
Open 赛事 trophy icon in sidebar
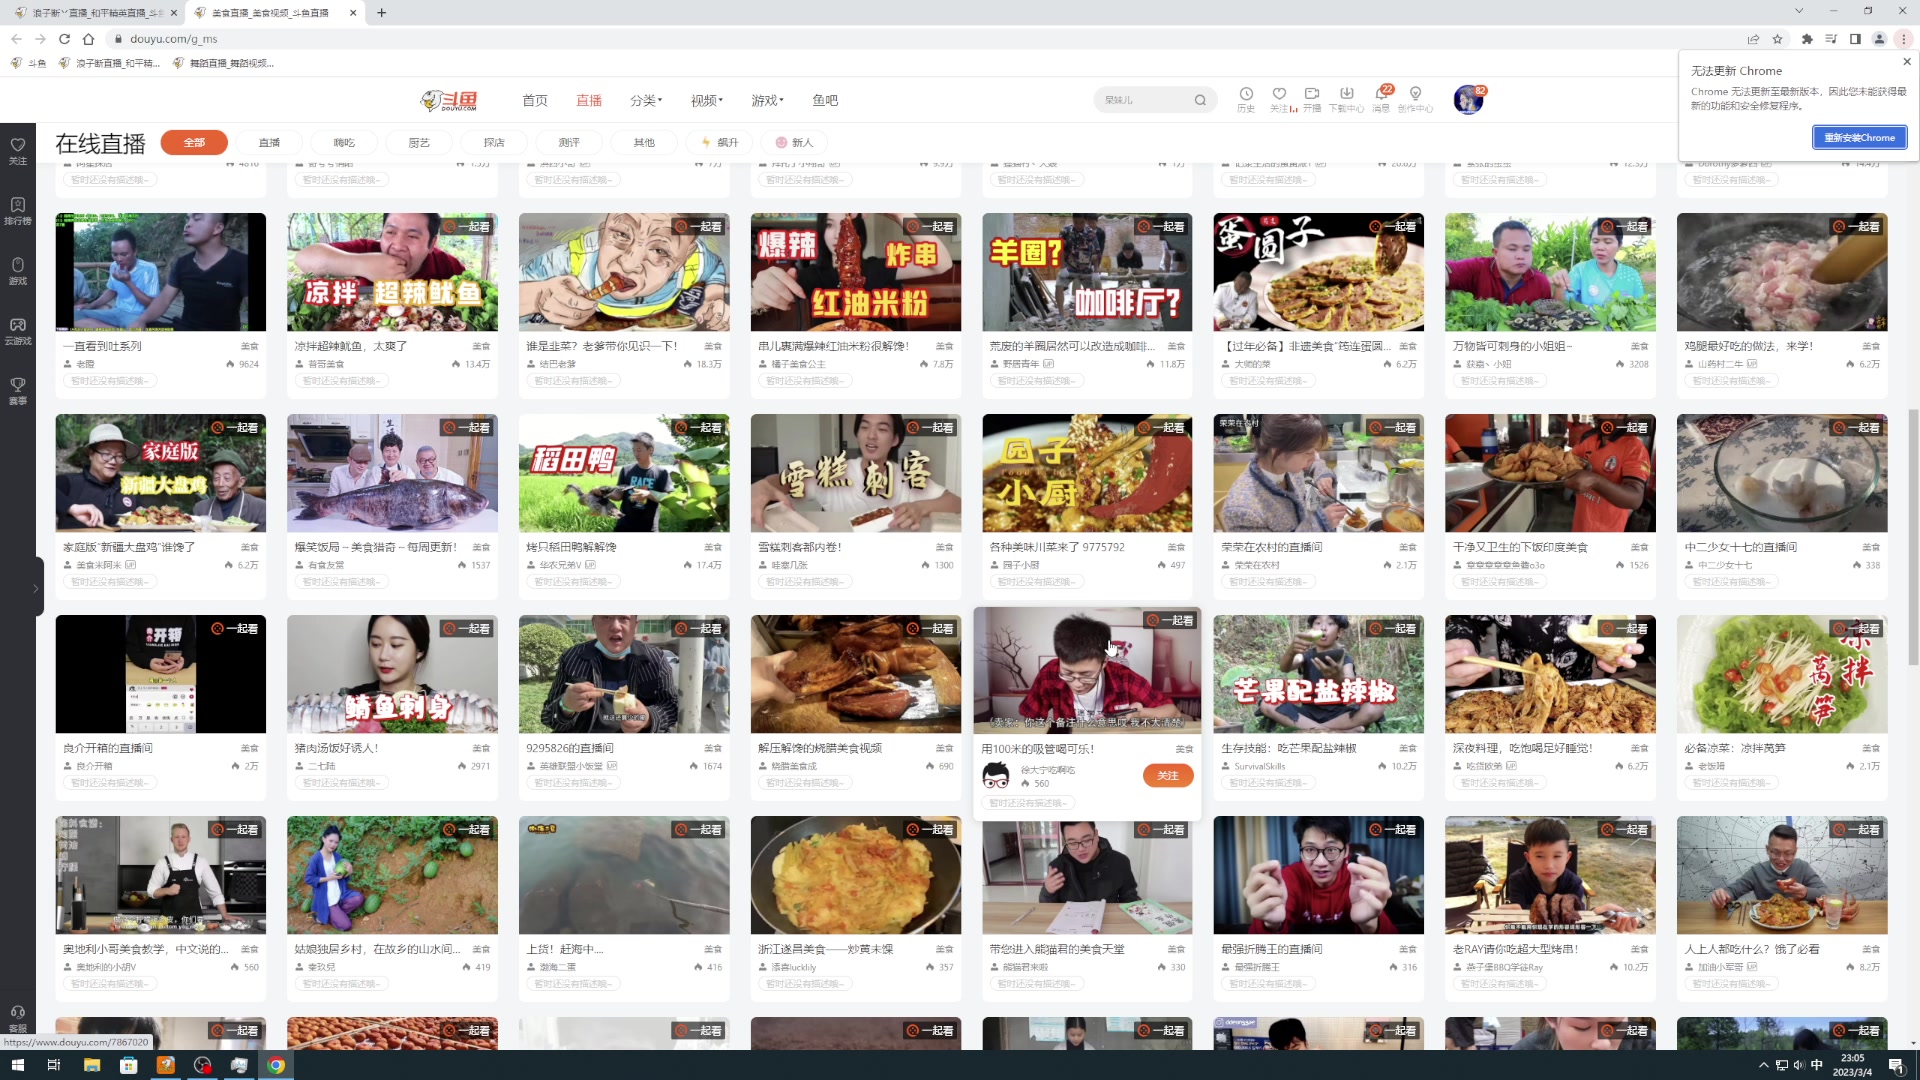click(x=18, y=391)
